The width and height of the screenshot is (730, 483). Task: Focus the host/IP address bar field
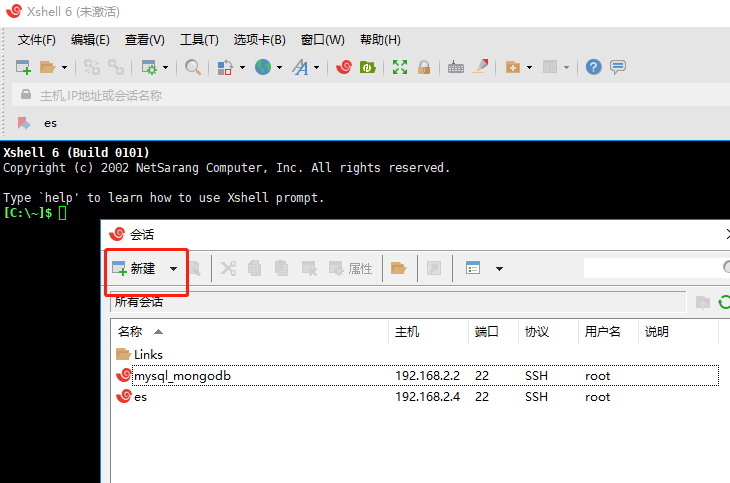click(372, 95)
